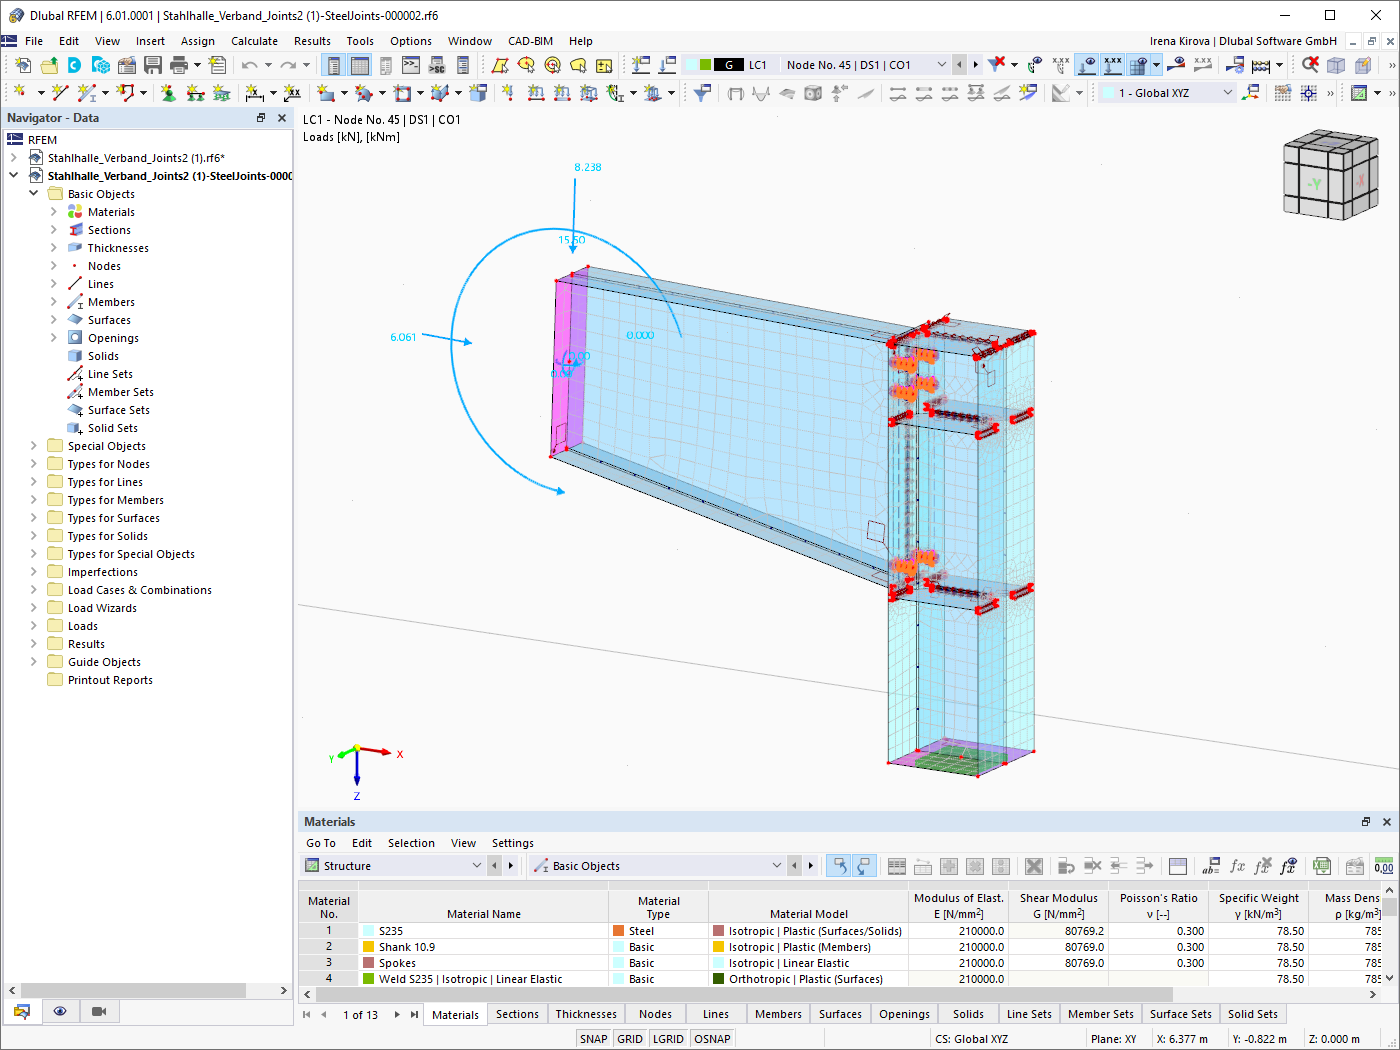Switch to the Surfaces tab
Image resolution: width=1400 pixels, height=1050 pixels.
(x=840, y=1014)
